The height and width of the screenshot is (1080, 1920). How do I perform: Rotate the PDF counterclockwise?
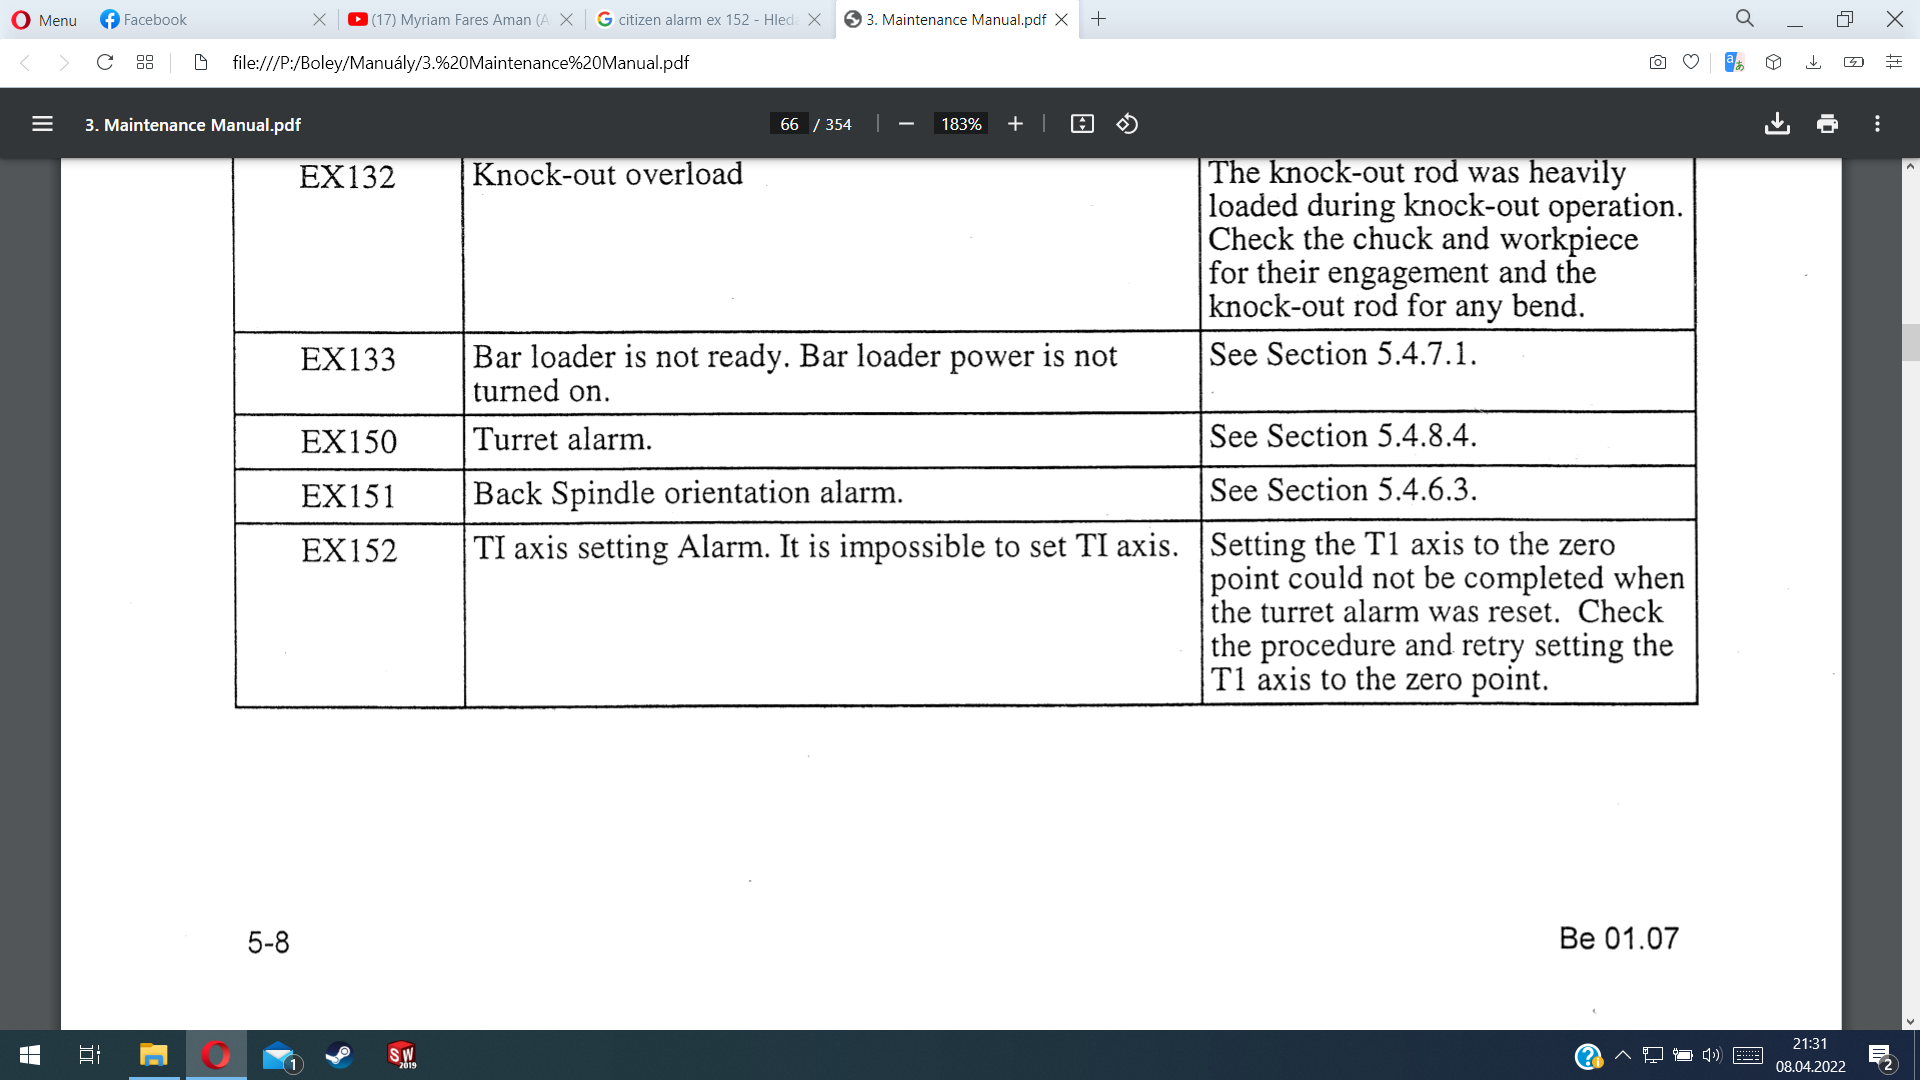(x=1127, y=124)
